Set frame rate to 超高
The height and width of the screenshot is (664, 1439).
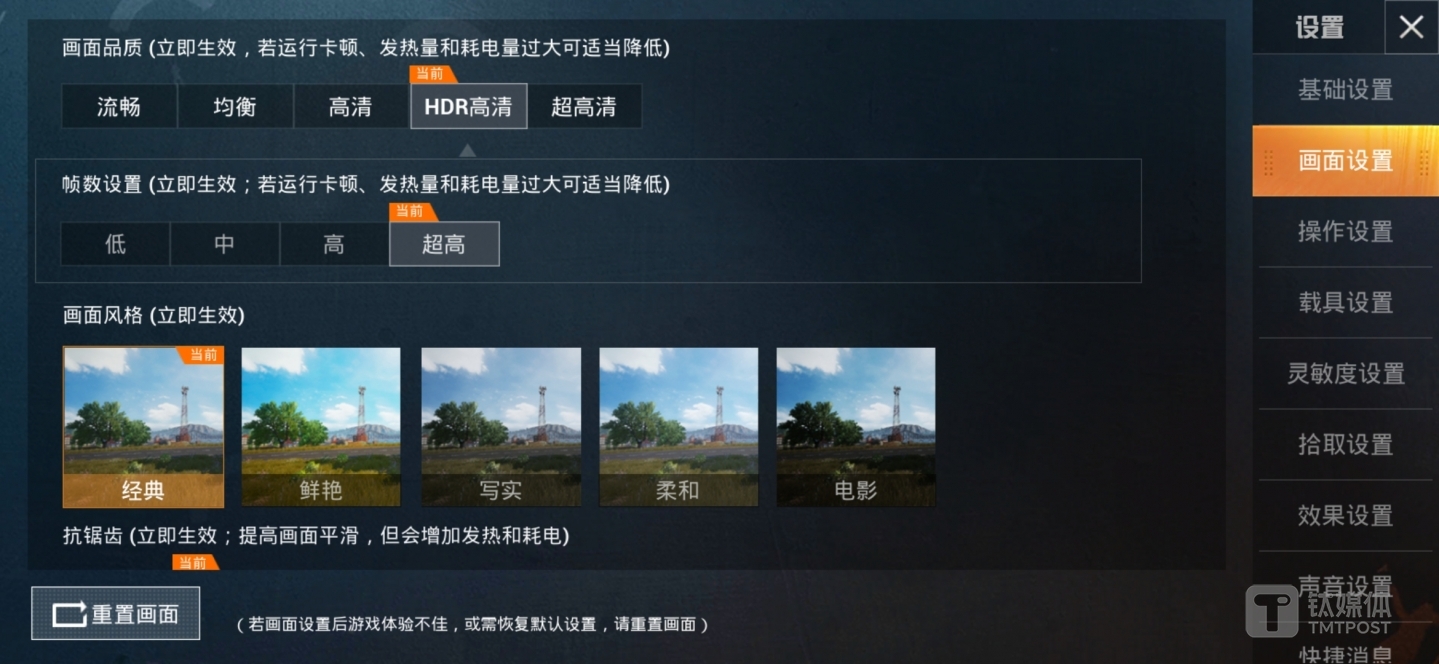[444, 244]
